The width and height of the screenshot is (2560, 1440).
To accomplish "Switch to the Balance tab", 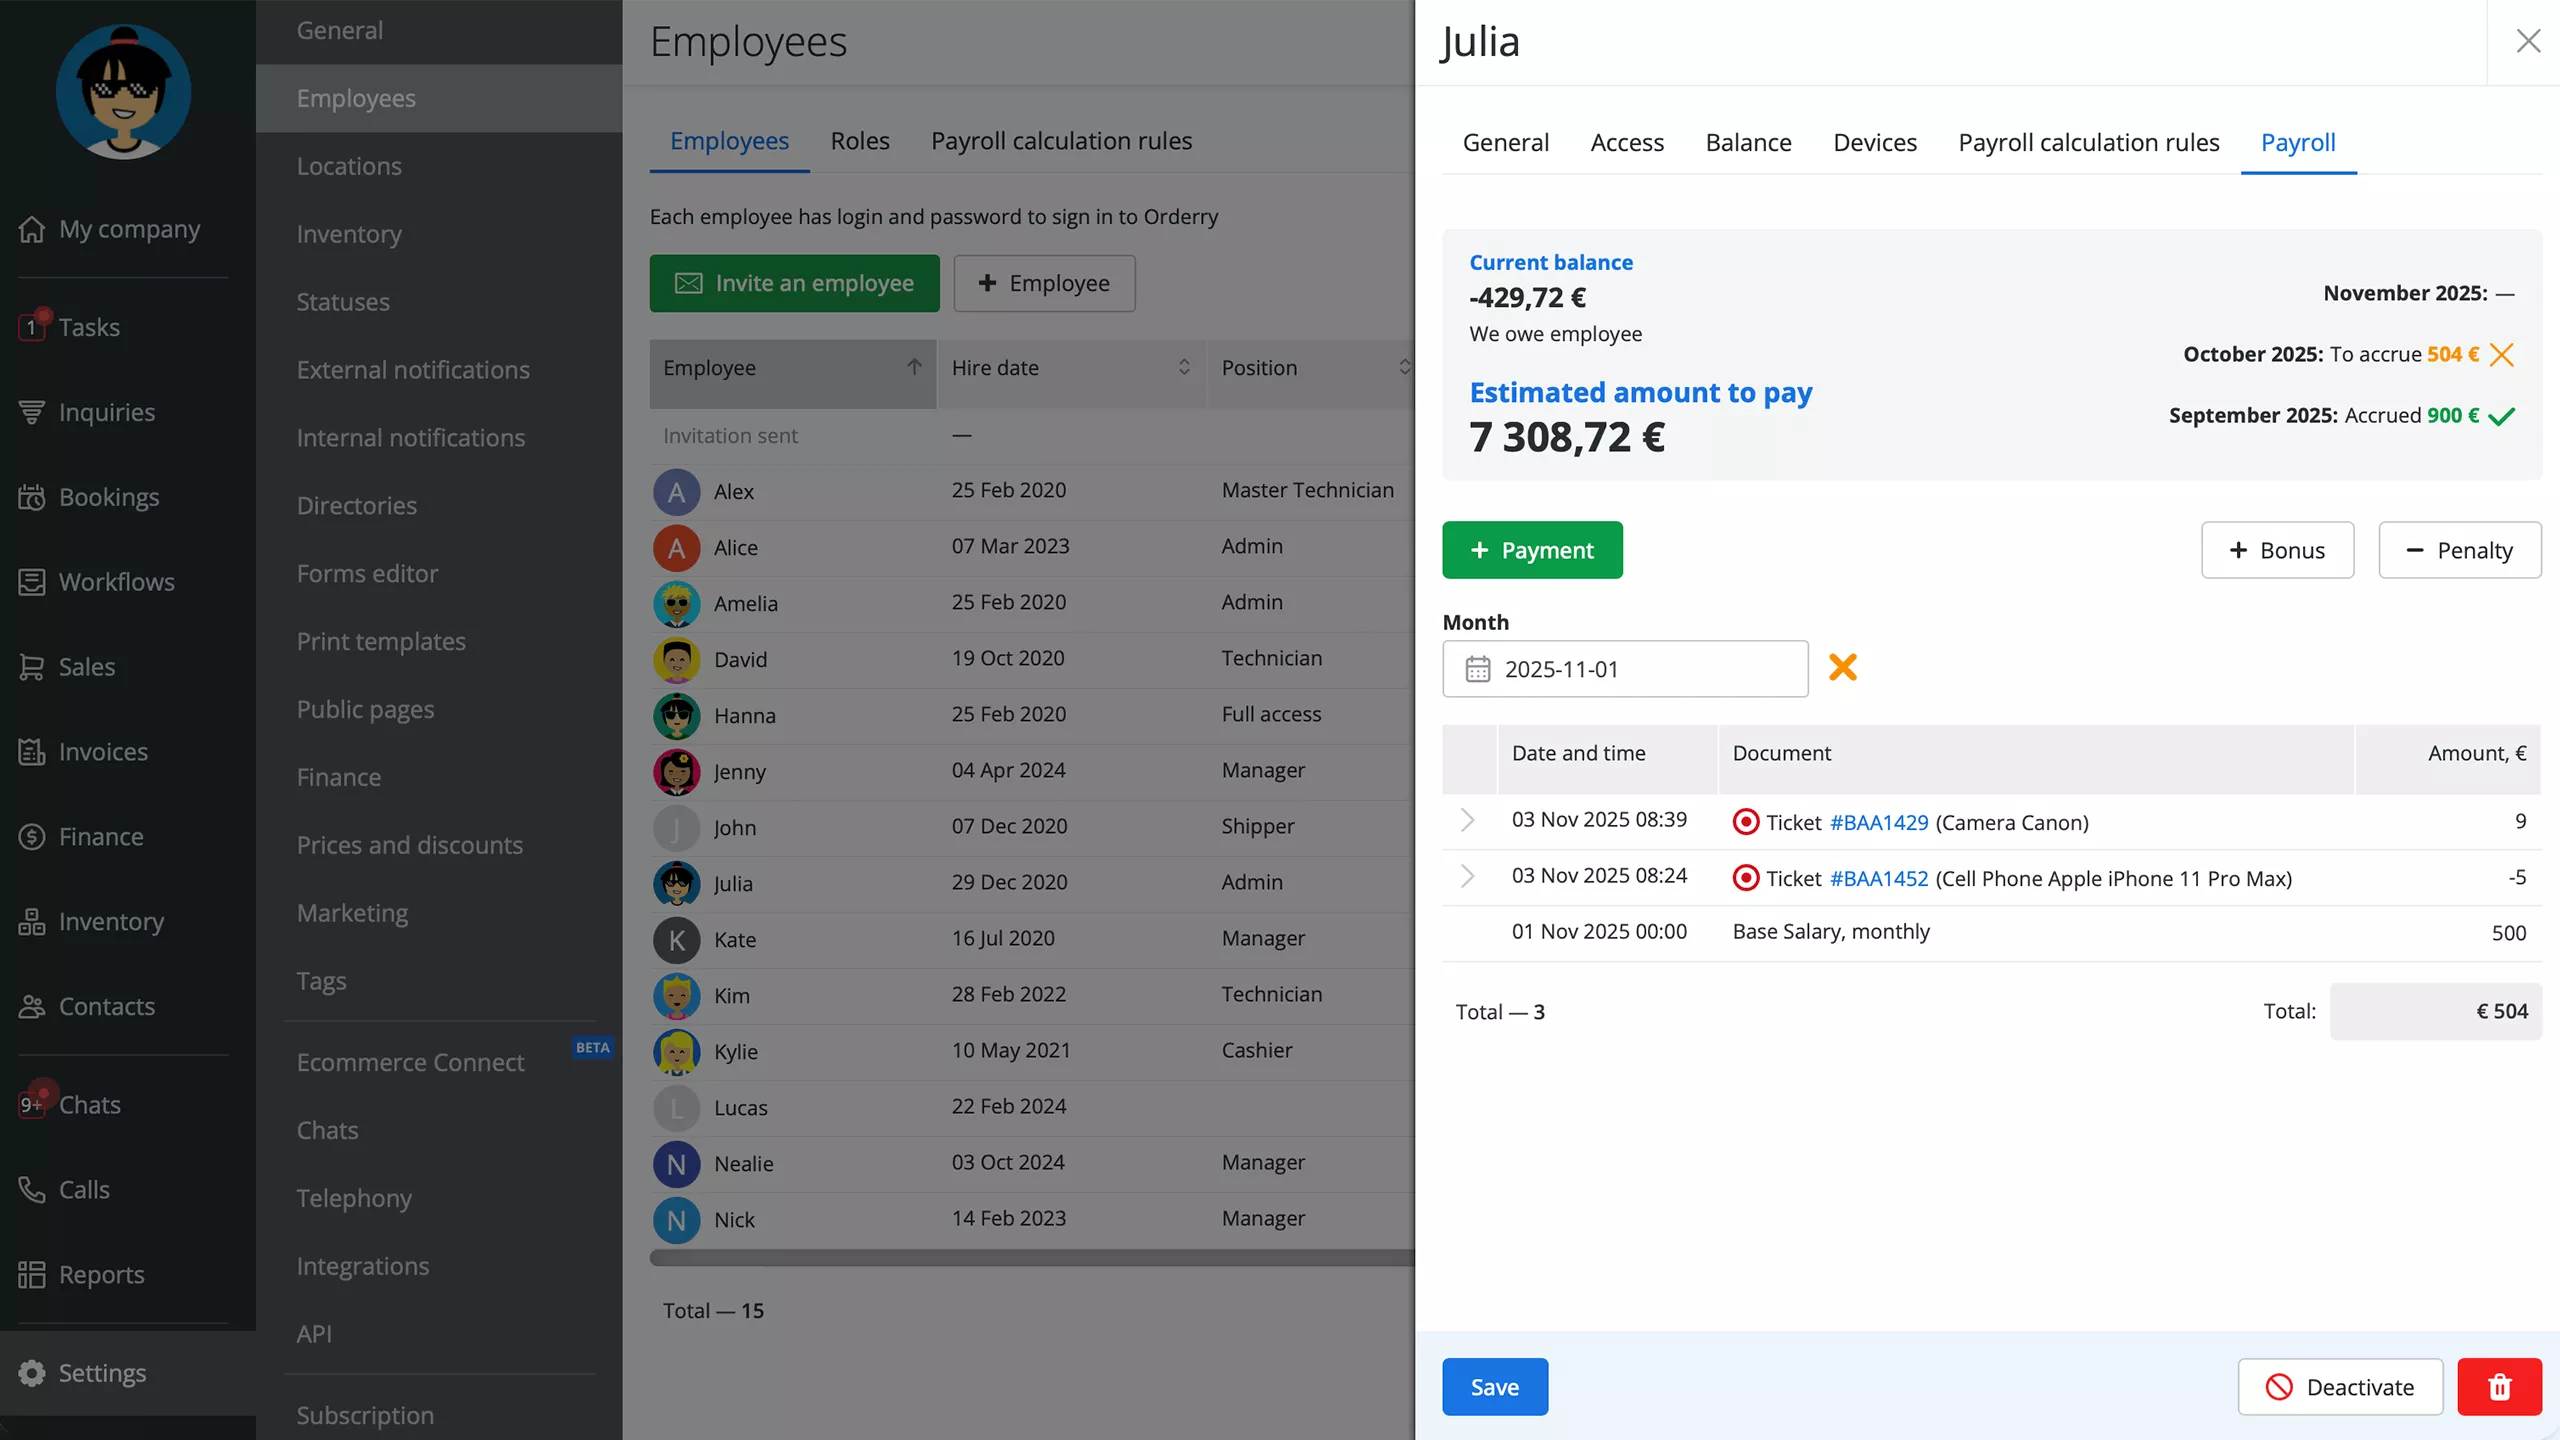I will [x=1748, y=142].
